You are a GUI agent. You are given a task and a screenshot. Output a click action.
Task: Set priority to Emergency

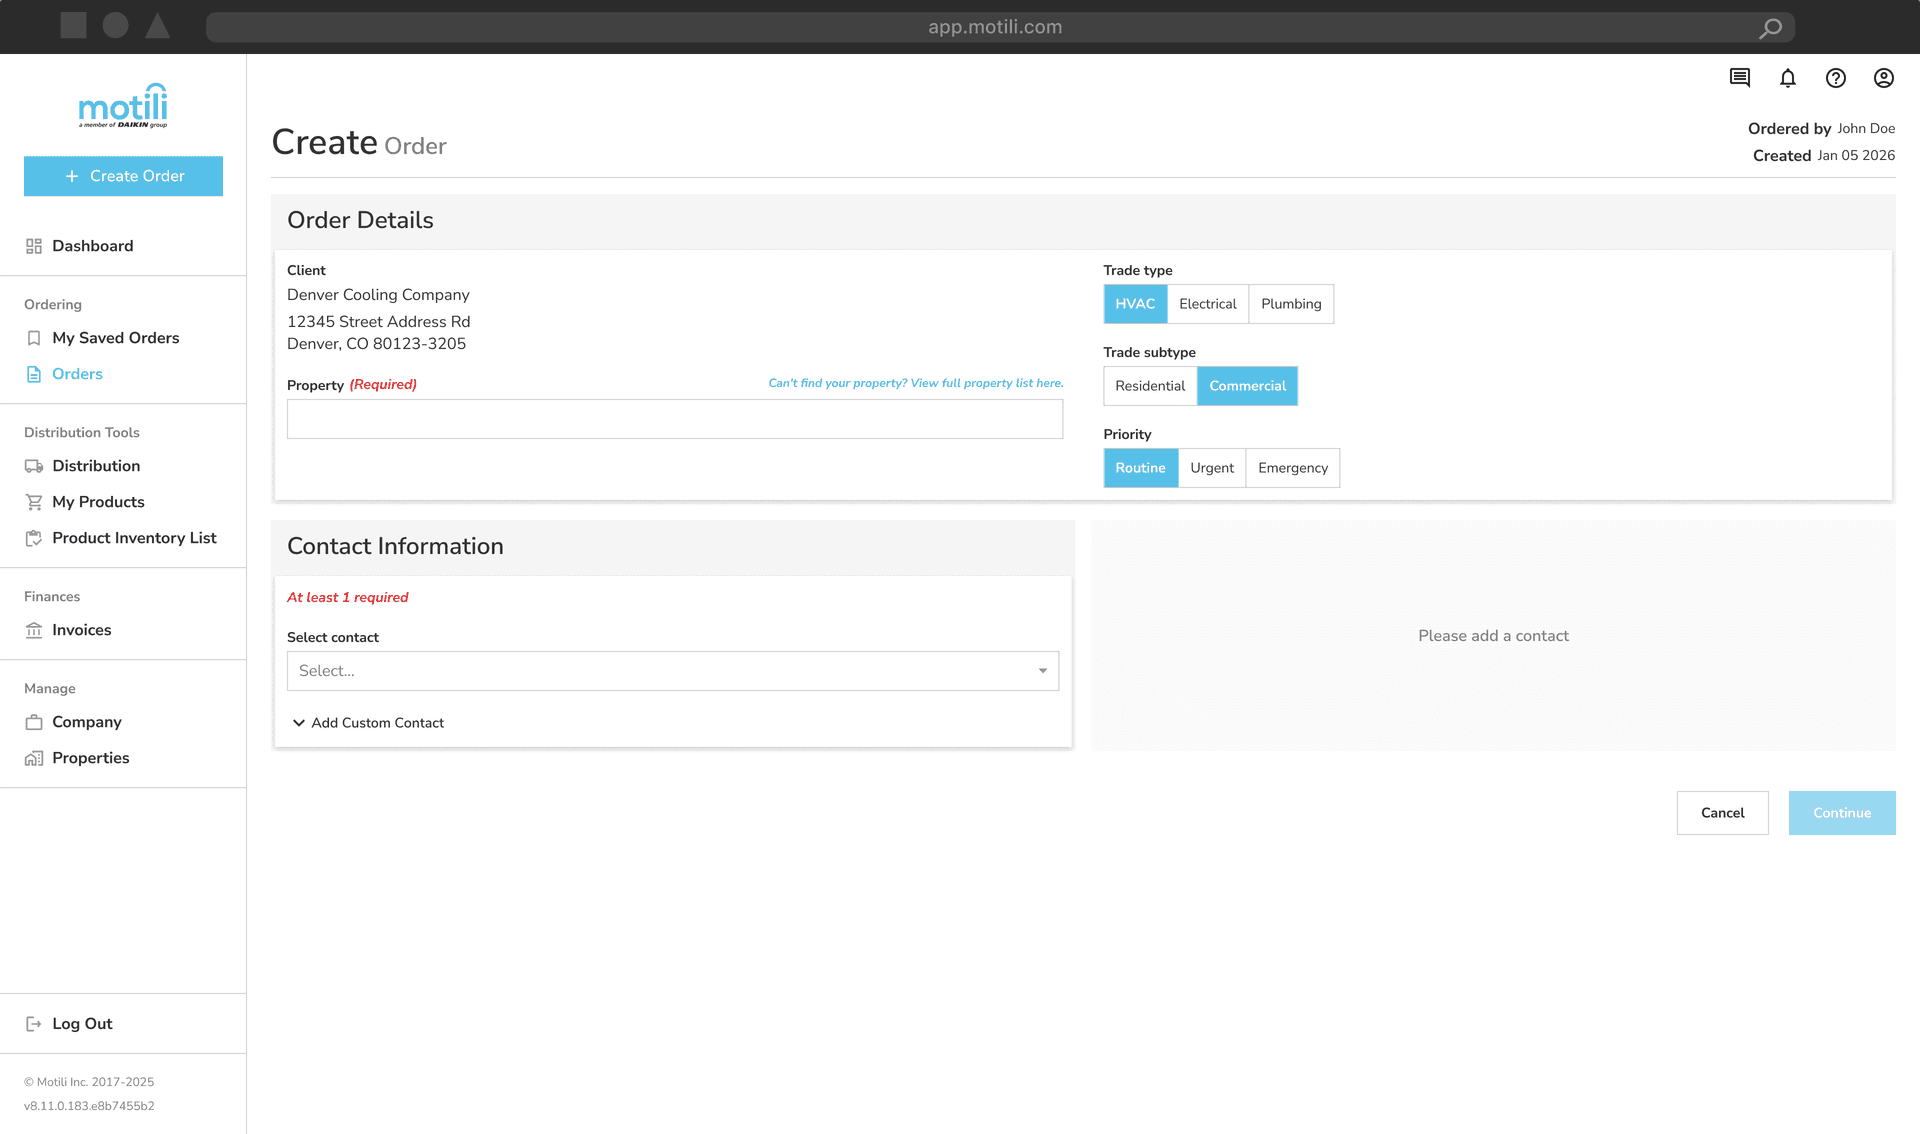point(1292,468)
